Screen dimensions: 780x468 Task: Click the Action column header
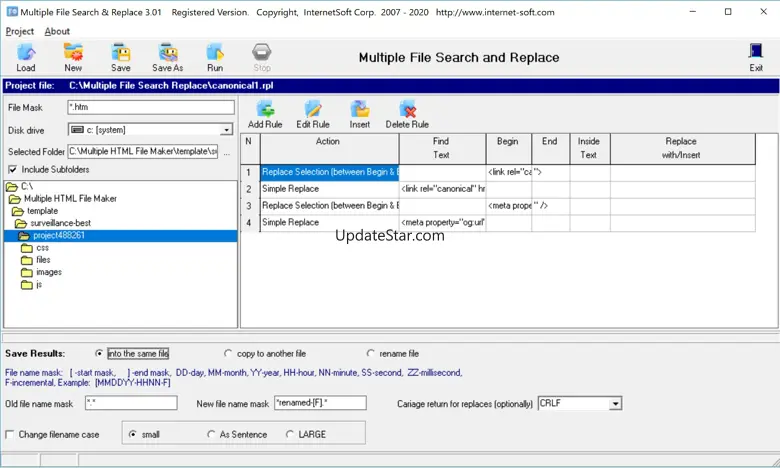click(329, 149)
